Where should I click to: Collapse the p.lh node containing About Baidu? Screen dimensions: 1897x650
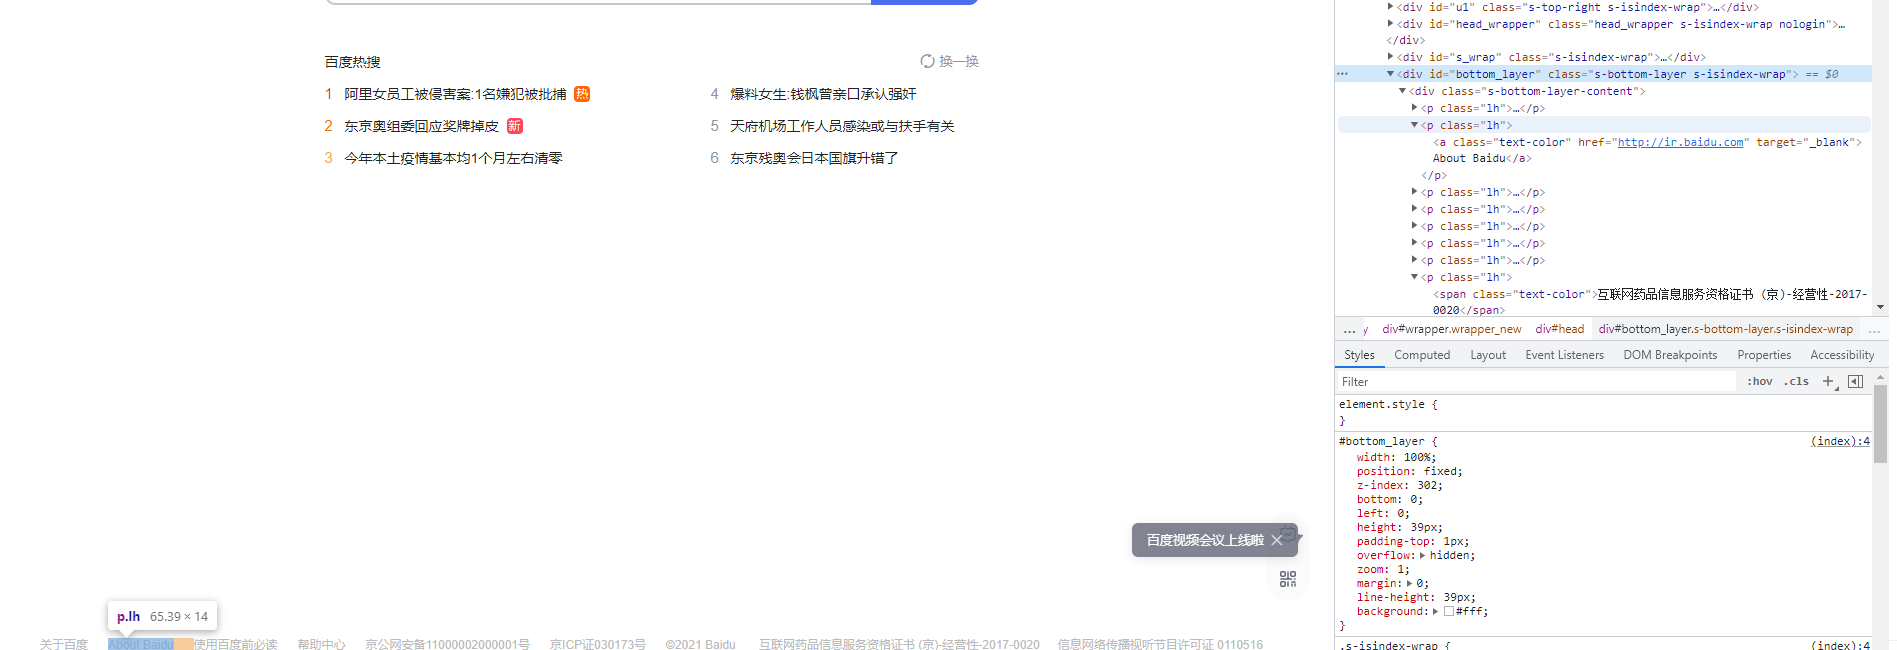pyautogui.click(x=1415, y=125)
